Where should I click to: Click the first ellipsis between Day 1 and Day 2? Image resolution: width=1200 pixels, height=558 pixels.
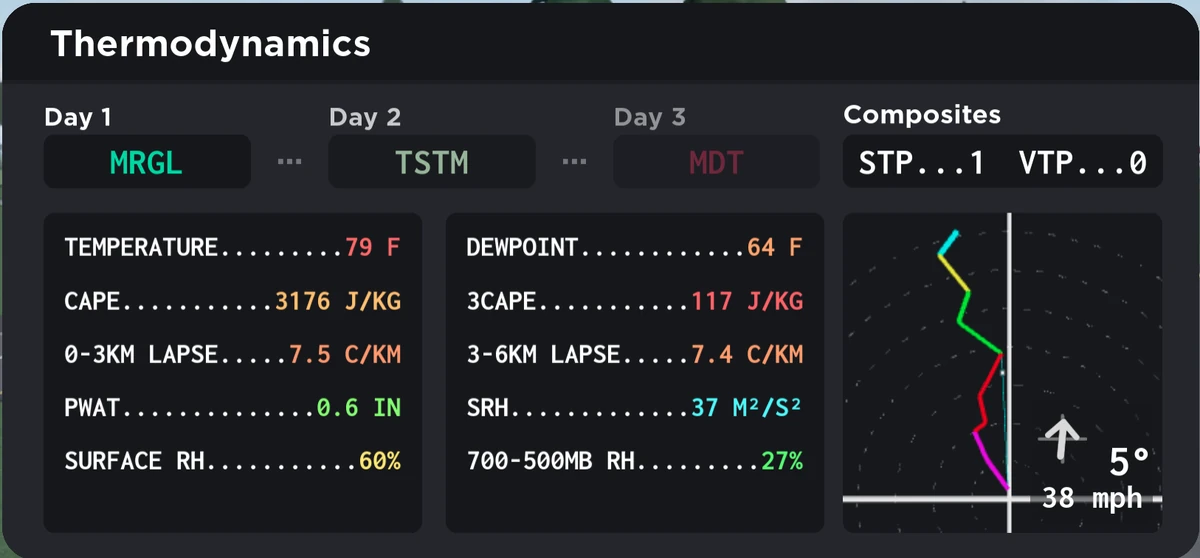[x=289, y=162]
